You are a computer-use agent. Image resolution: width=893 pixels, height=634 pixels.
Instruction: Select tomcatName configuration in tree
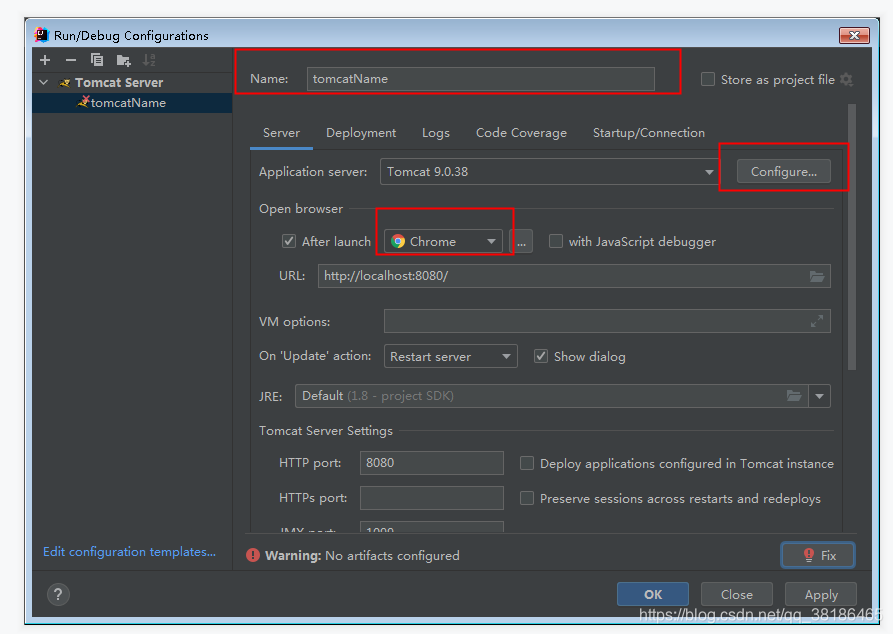pos(132,103)
